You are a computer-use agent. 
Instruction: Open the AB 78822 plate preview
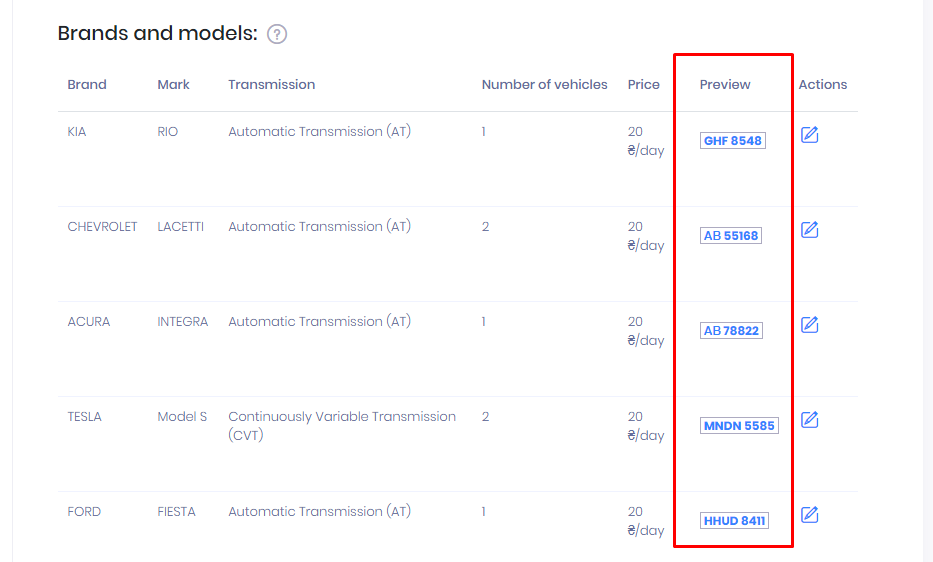click(x=731, y=331)
